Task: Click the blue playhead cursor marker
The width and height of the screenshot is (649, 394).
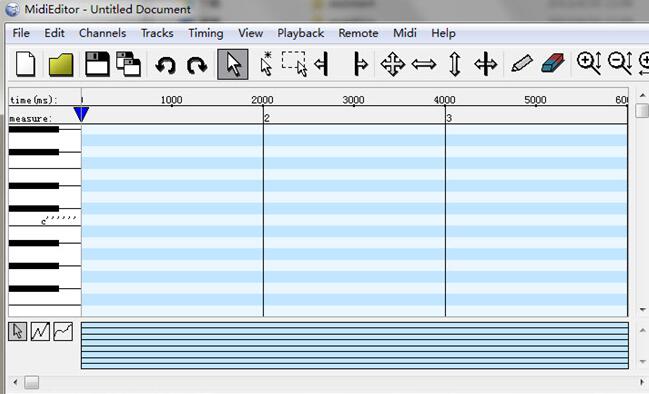Action: coord(81,114)
